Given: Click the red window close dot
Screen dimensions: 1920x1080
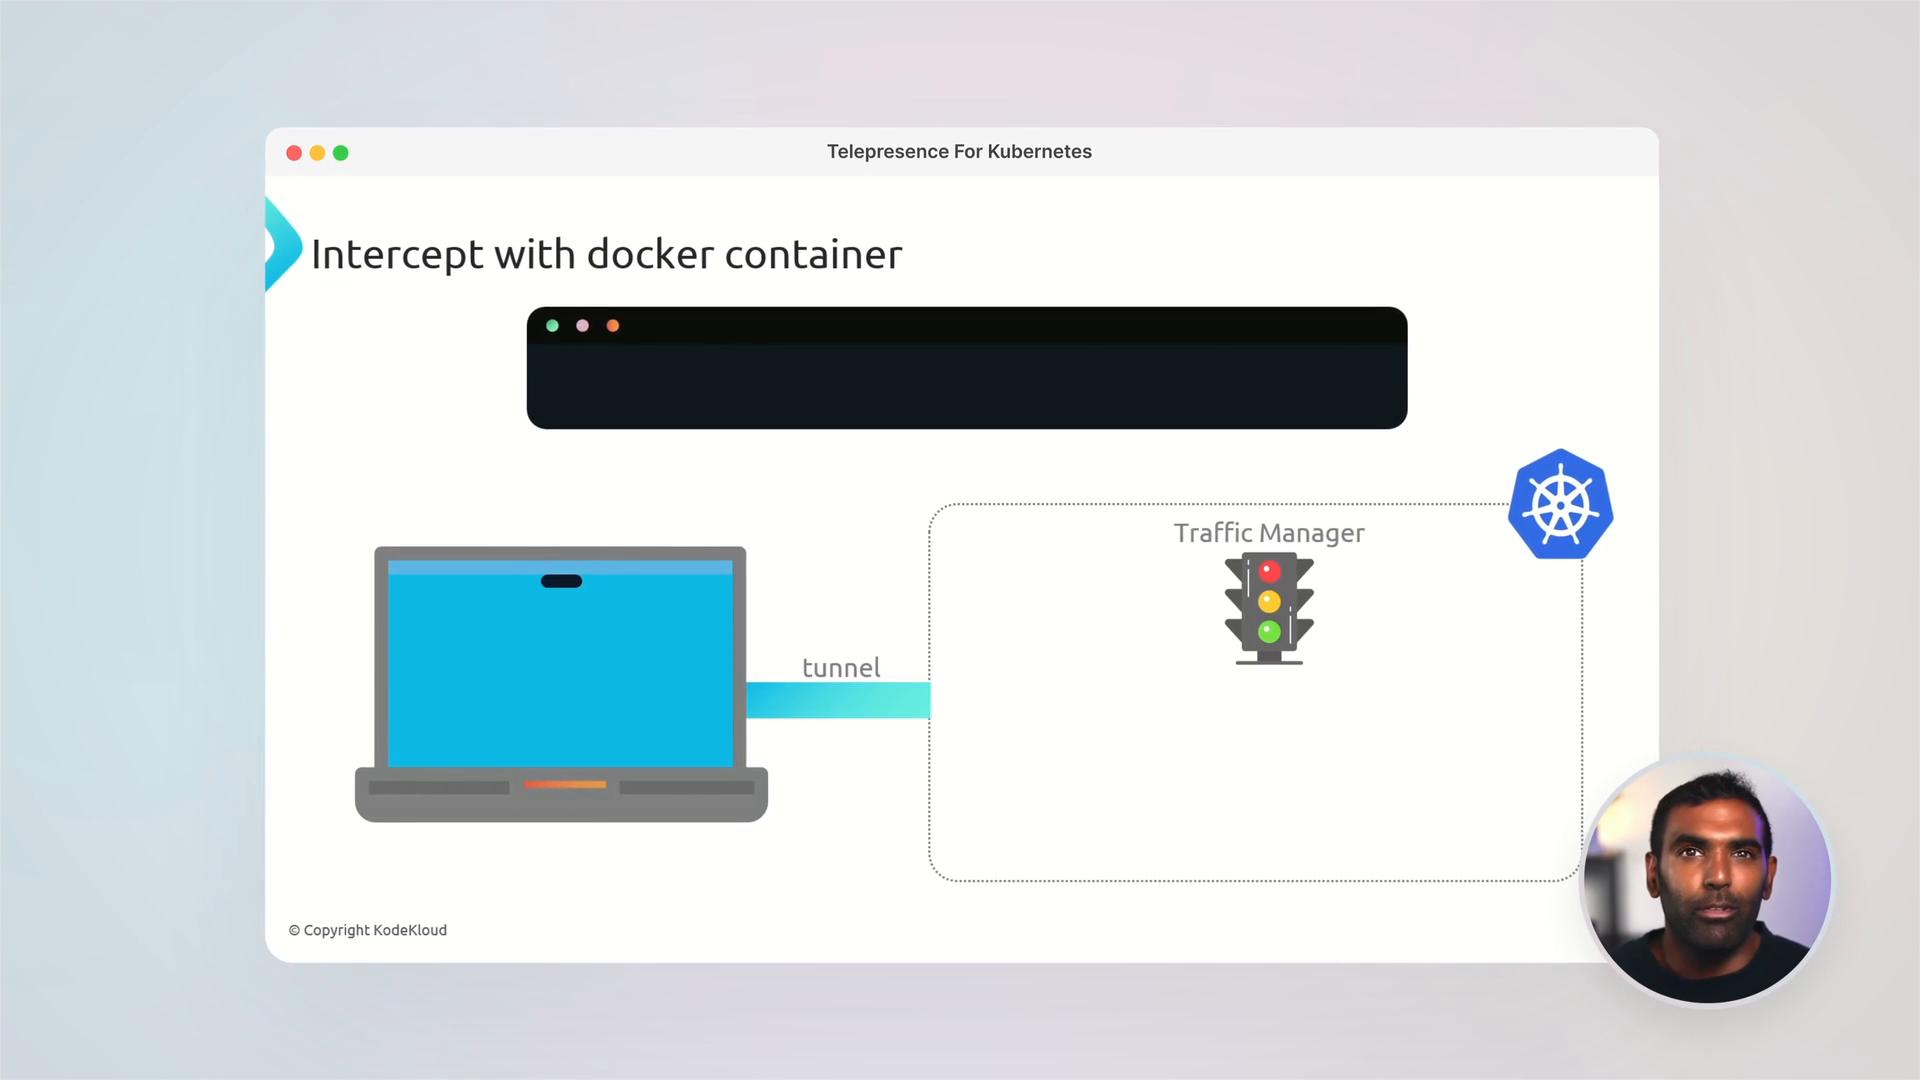Looking at the screenshot, I should (294, 153).
